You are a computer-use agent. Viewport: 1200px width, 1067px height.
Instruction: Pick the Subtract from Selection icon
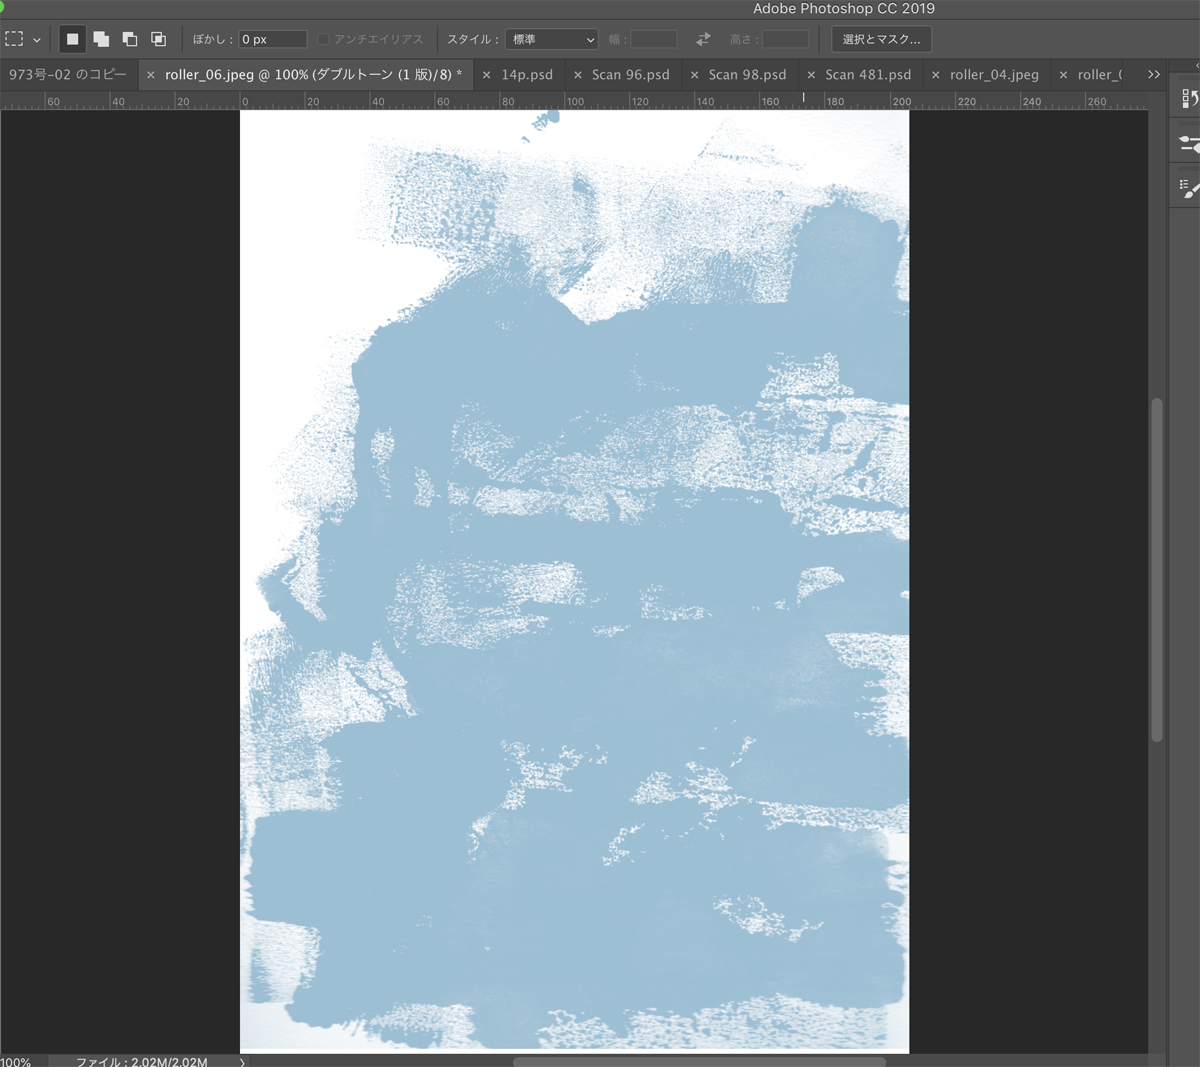tap(130, 39)
